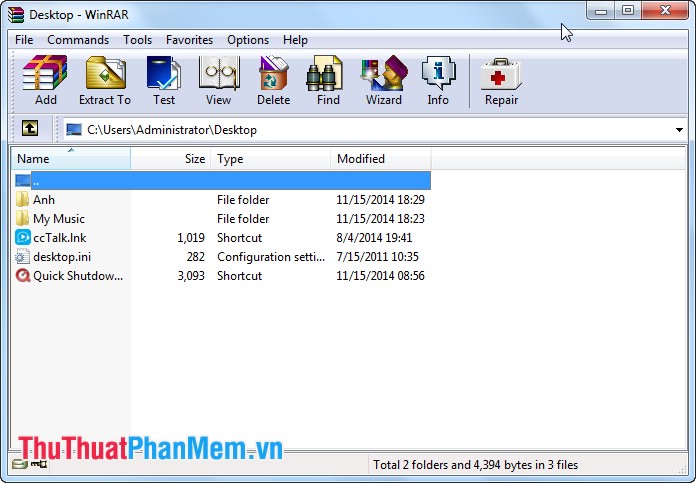Select the Quick Shutdow... file name
Screen dimensions: 696x483
78,276
